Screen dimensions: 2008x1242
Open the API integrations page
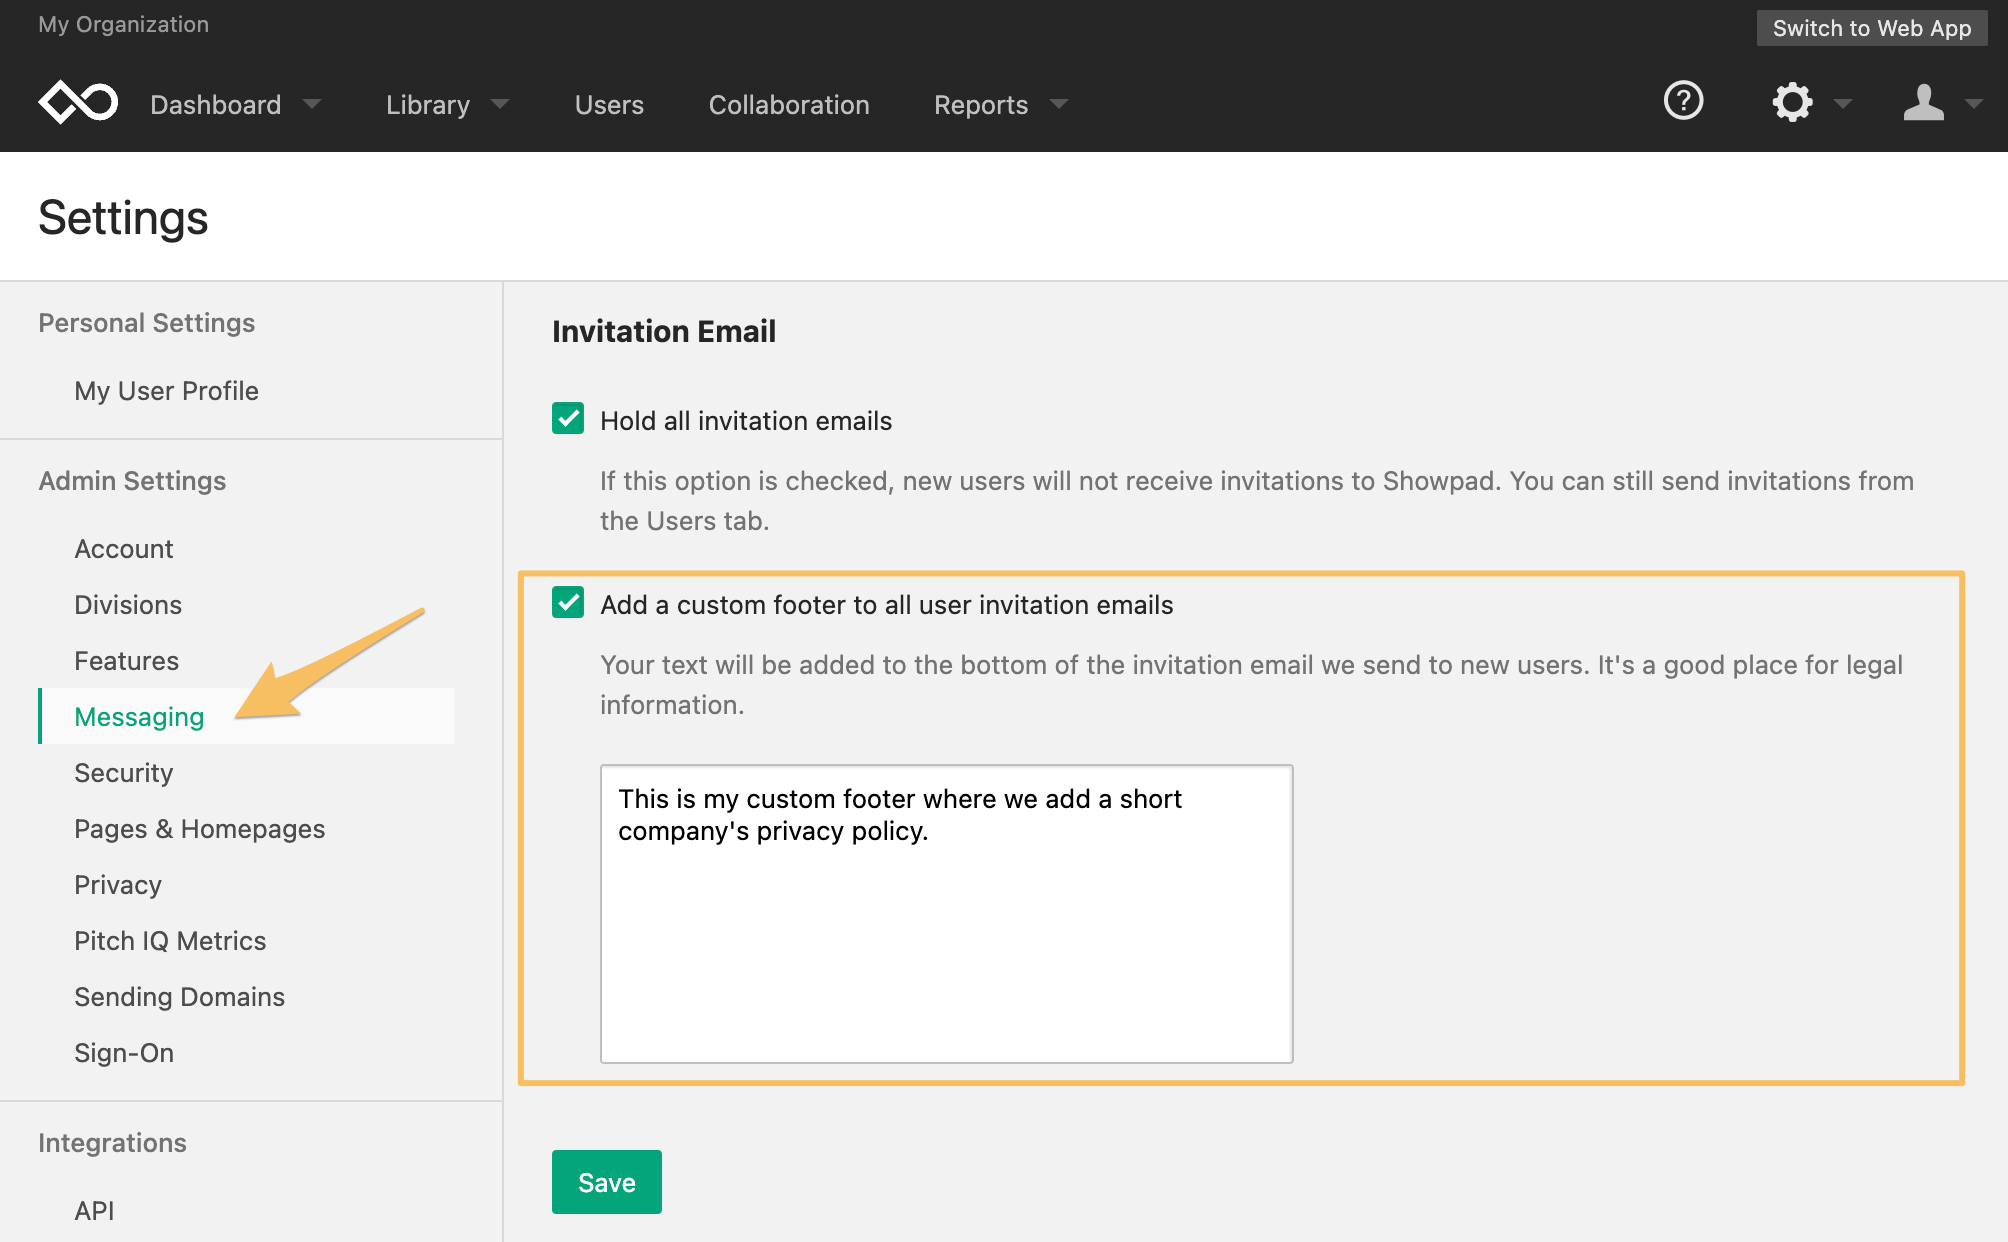[94, 1211]
